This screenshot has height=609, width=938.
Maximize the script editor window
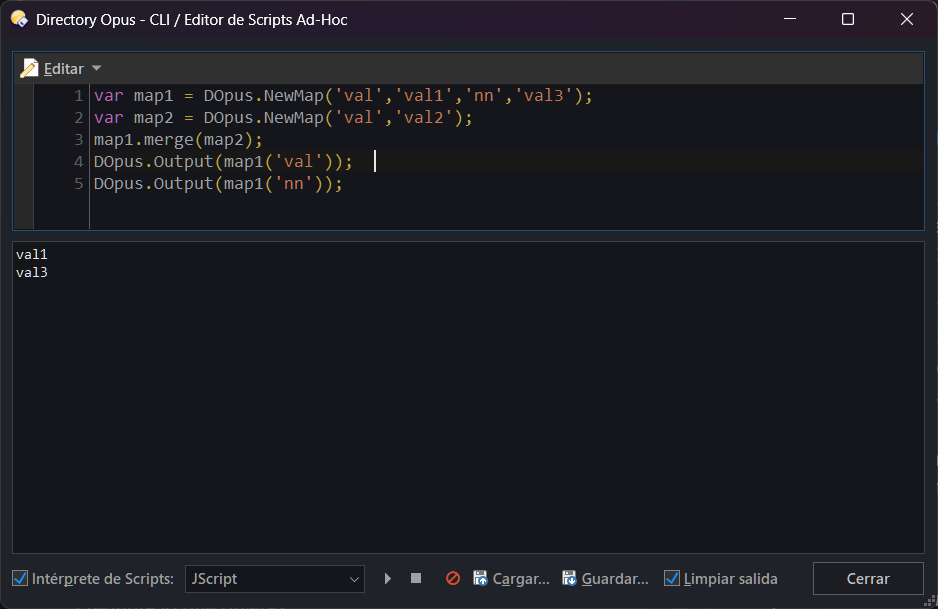(848, 19)
